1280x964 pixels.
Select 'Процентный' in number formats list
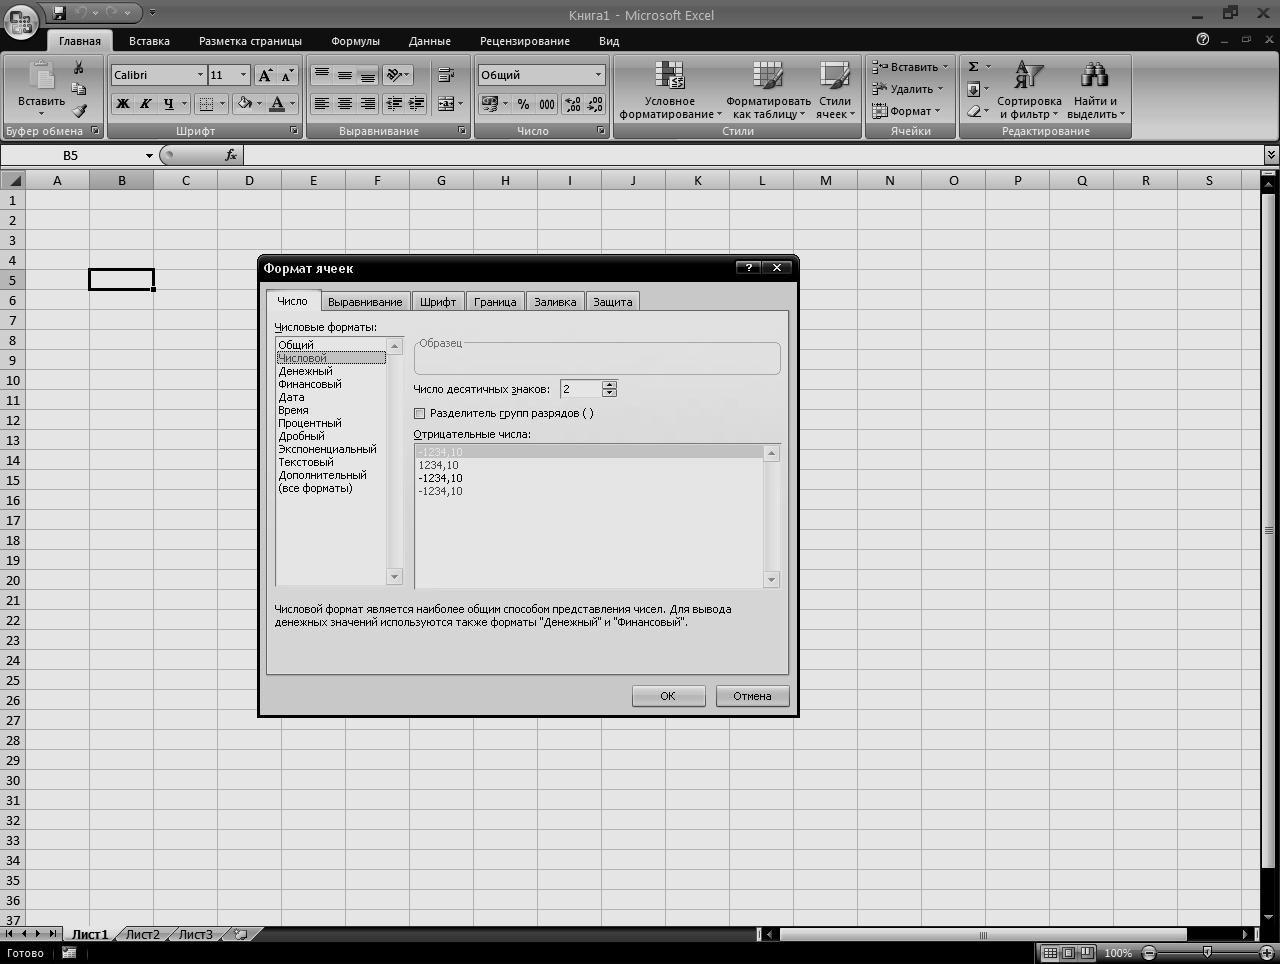click(x=310, y=423)
